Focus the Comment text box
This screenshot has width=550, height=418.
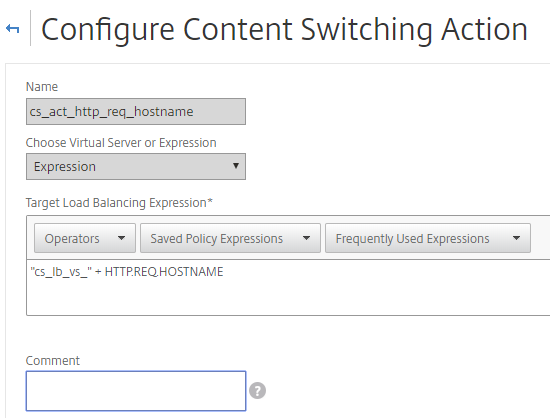tap(136, 391)
